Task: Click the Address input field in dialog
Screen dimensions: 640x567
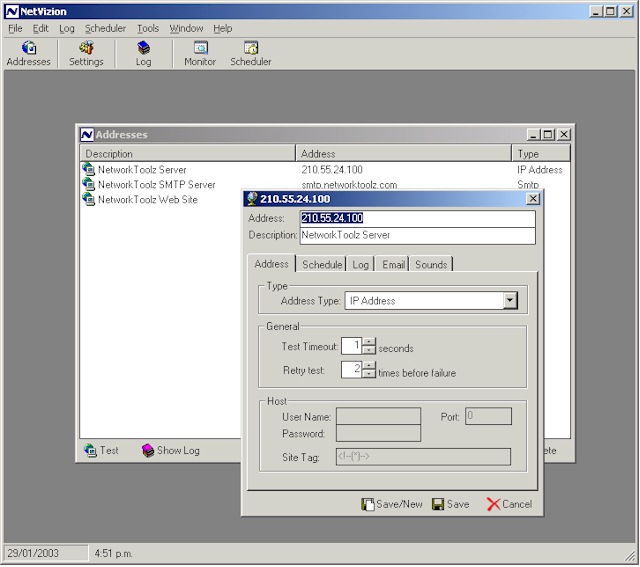Action: tap(418, 218)
